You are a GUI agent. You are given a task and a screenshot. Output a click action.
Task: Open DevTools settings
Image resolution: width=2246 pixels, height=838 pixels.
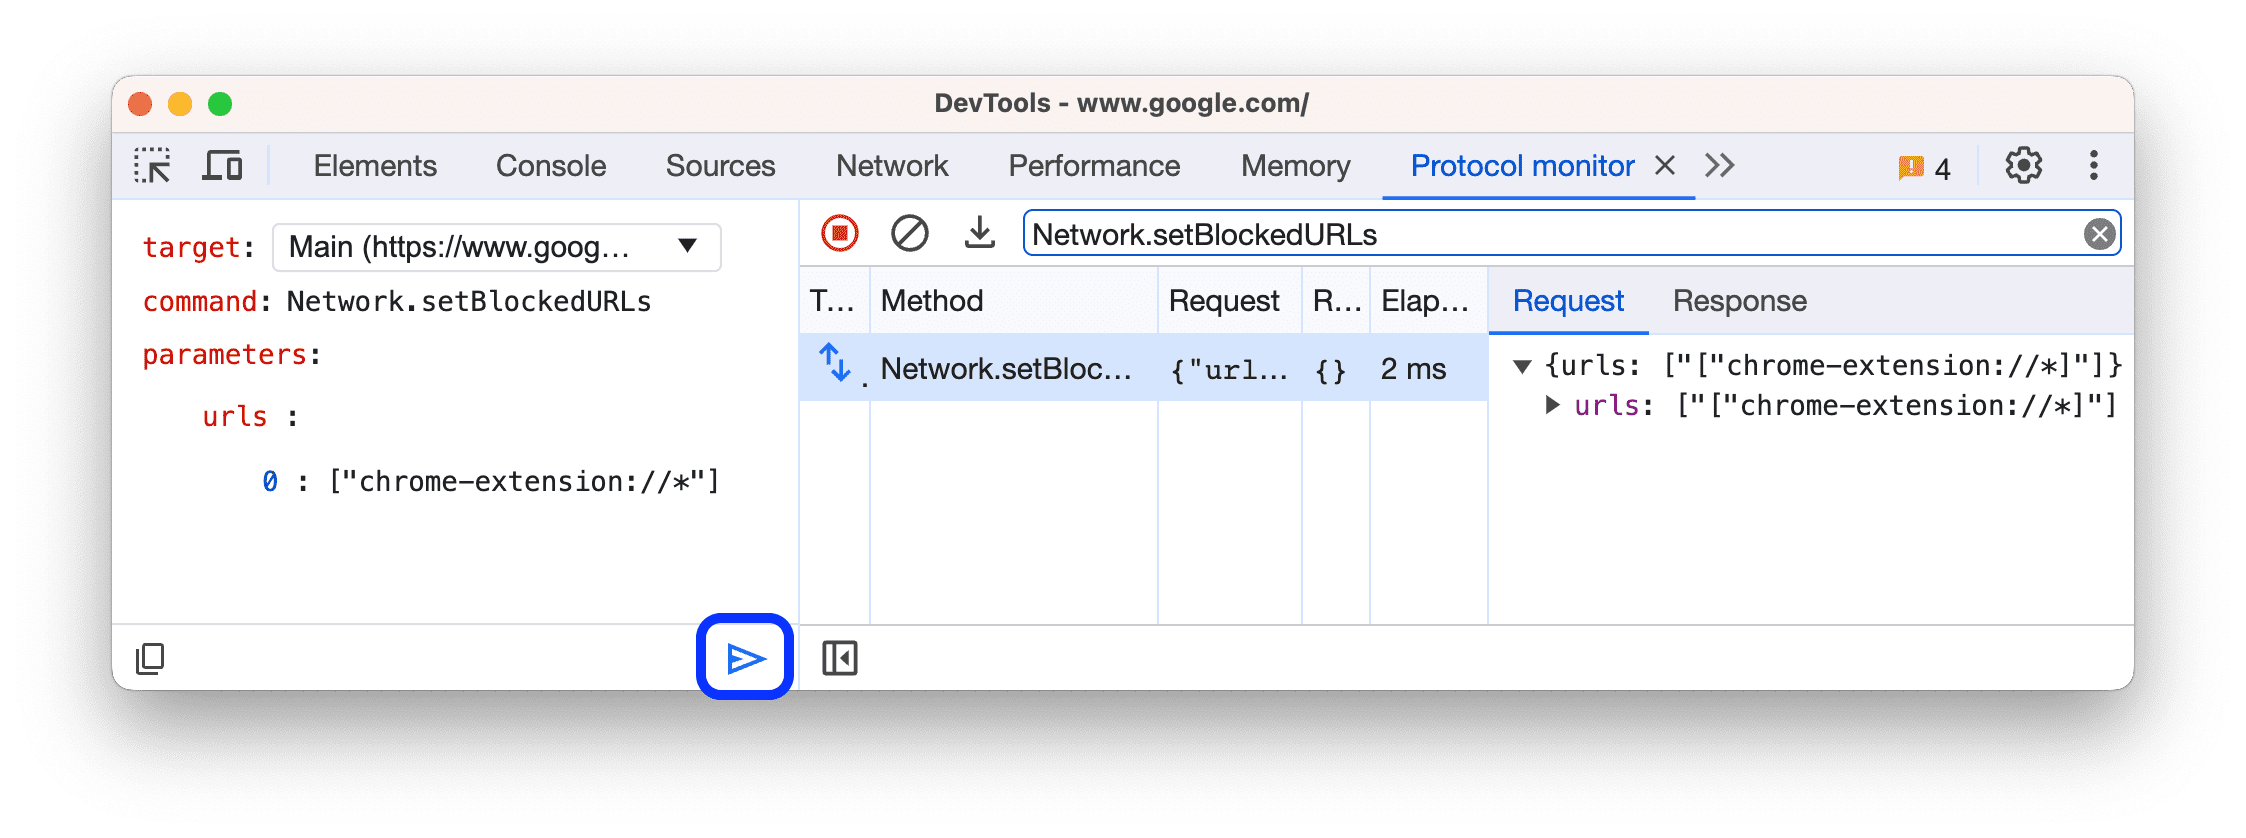[2024, 165]
